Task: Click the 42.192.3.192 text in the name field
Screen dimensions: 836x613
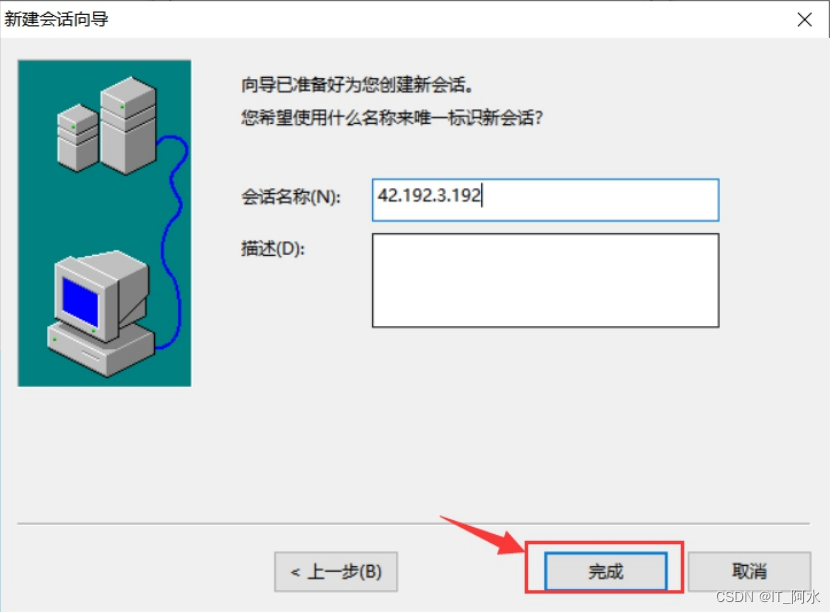Action: 429,196
